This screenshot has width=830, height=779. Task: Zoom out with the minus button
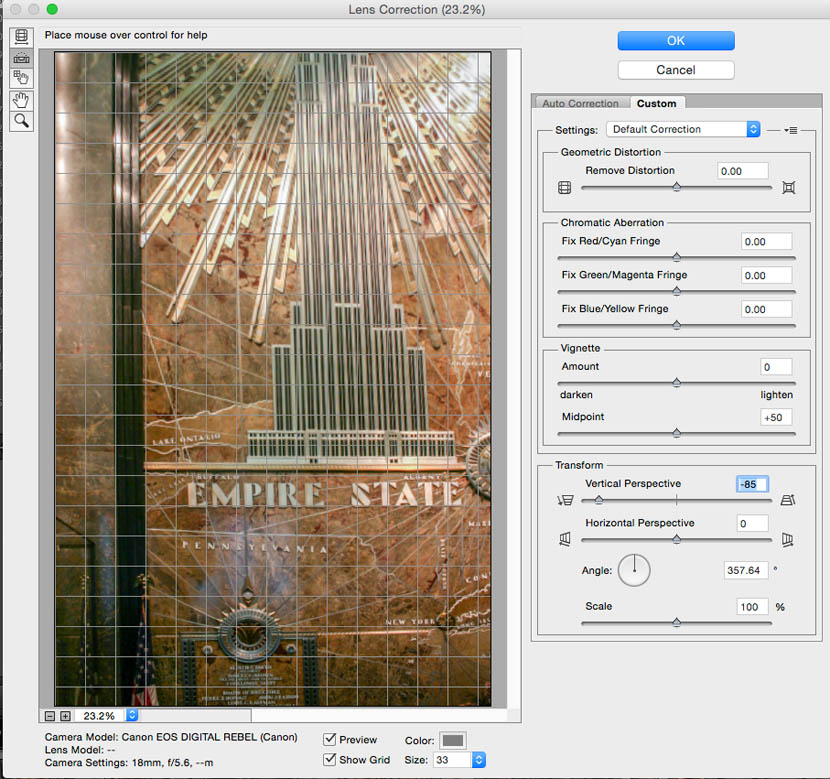[x=50, y=716]
